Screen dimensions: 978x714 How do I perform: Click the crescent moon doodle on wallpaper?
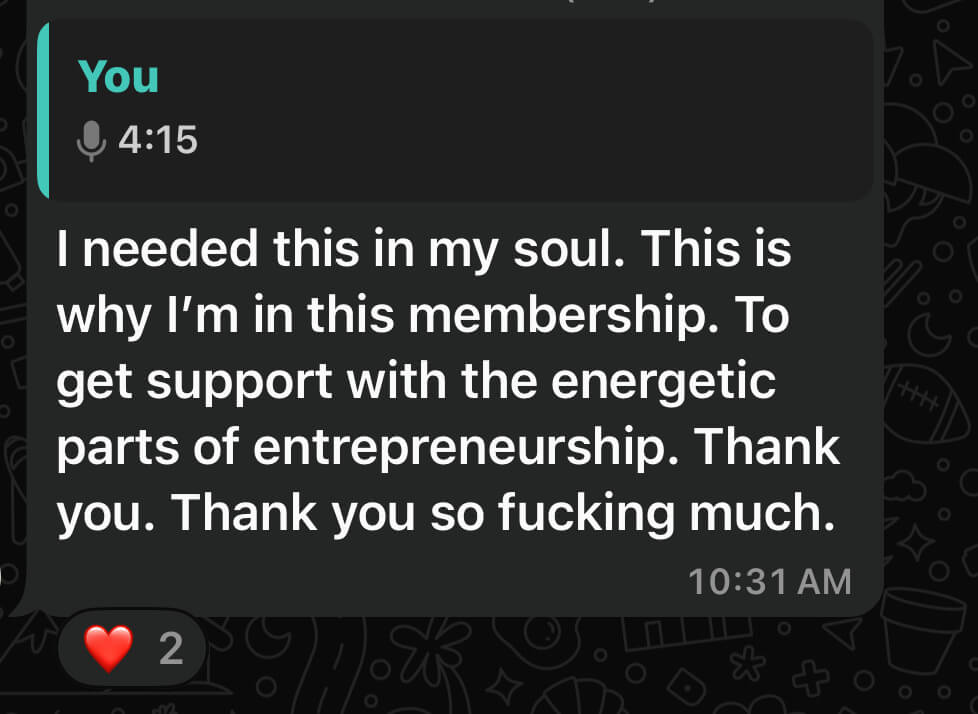(x=928, y=334)
